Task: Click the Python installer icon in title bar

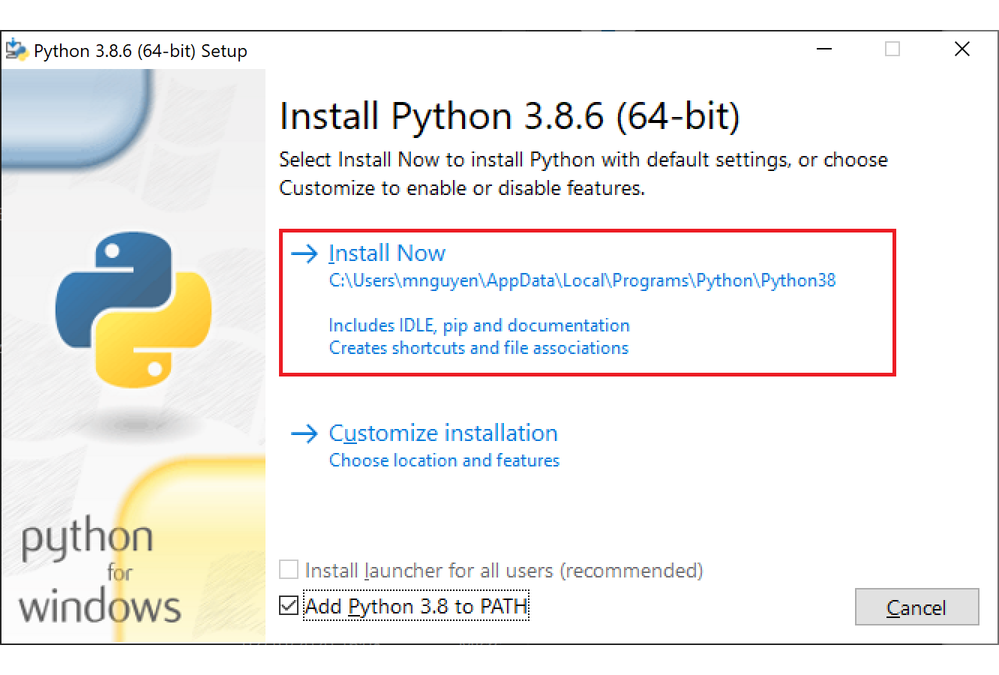Action: (17, 50)
